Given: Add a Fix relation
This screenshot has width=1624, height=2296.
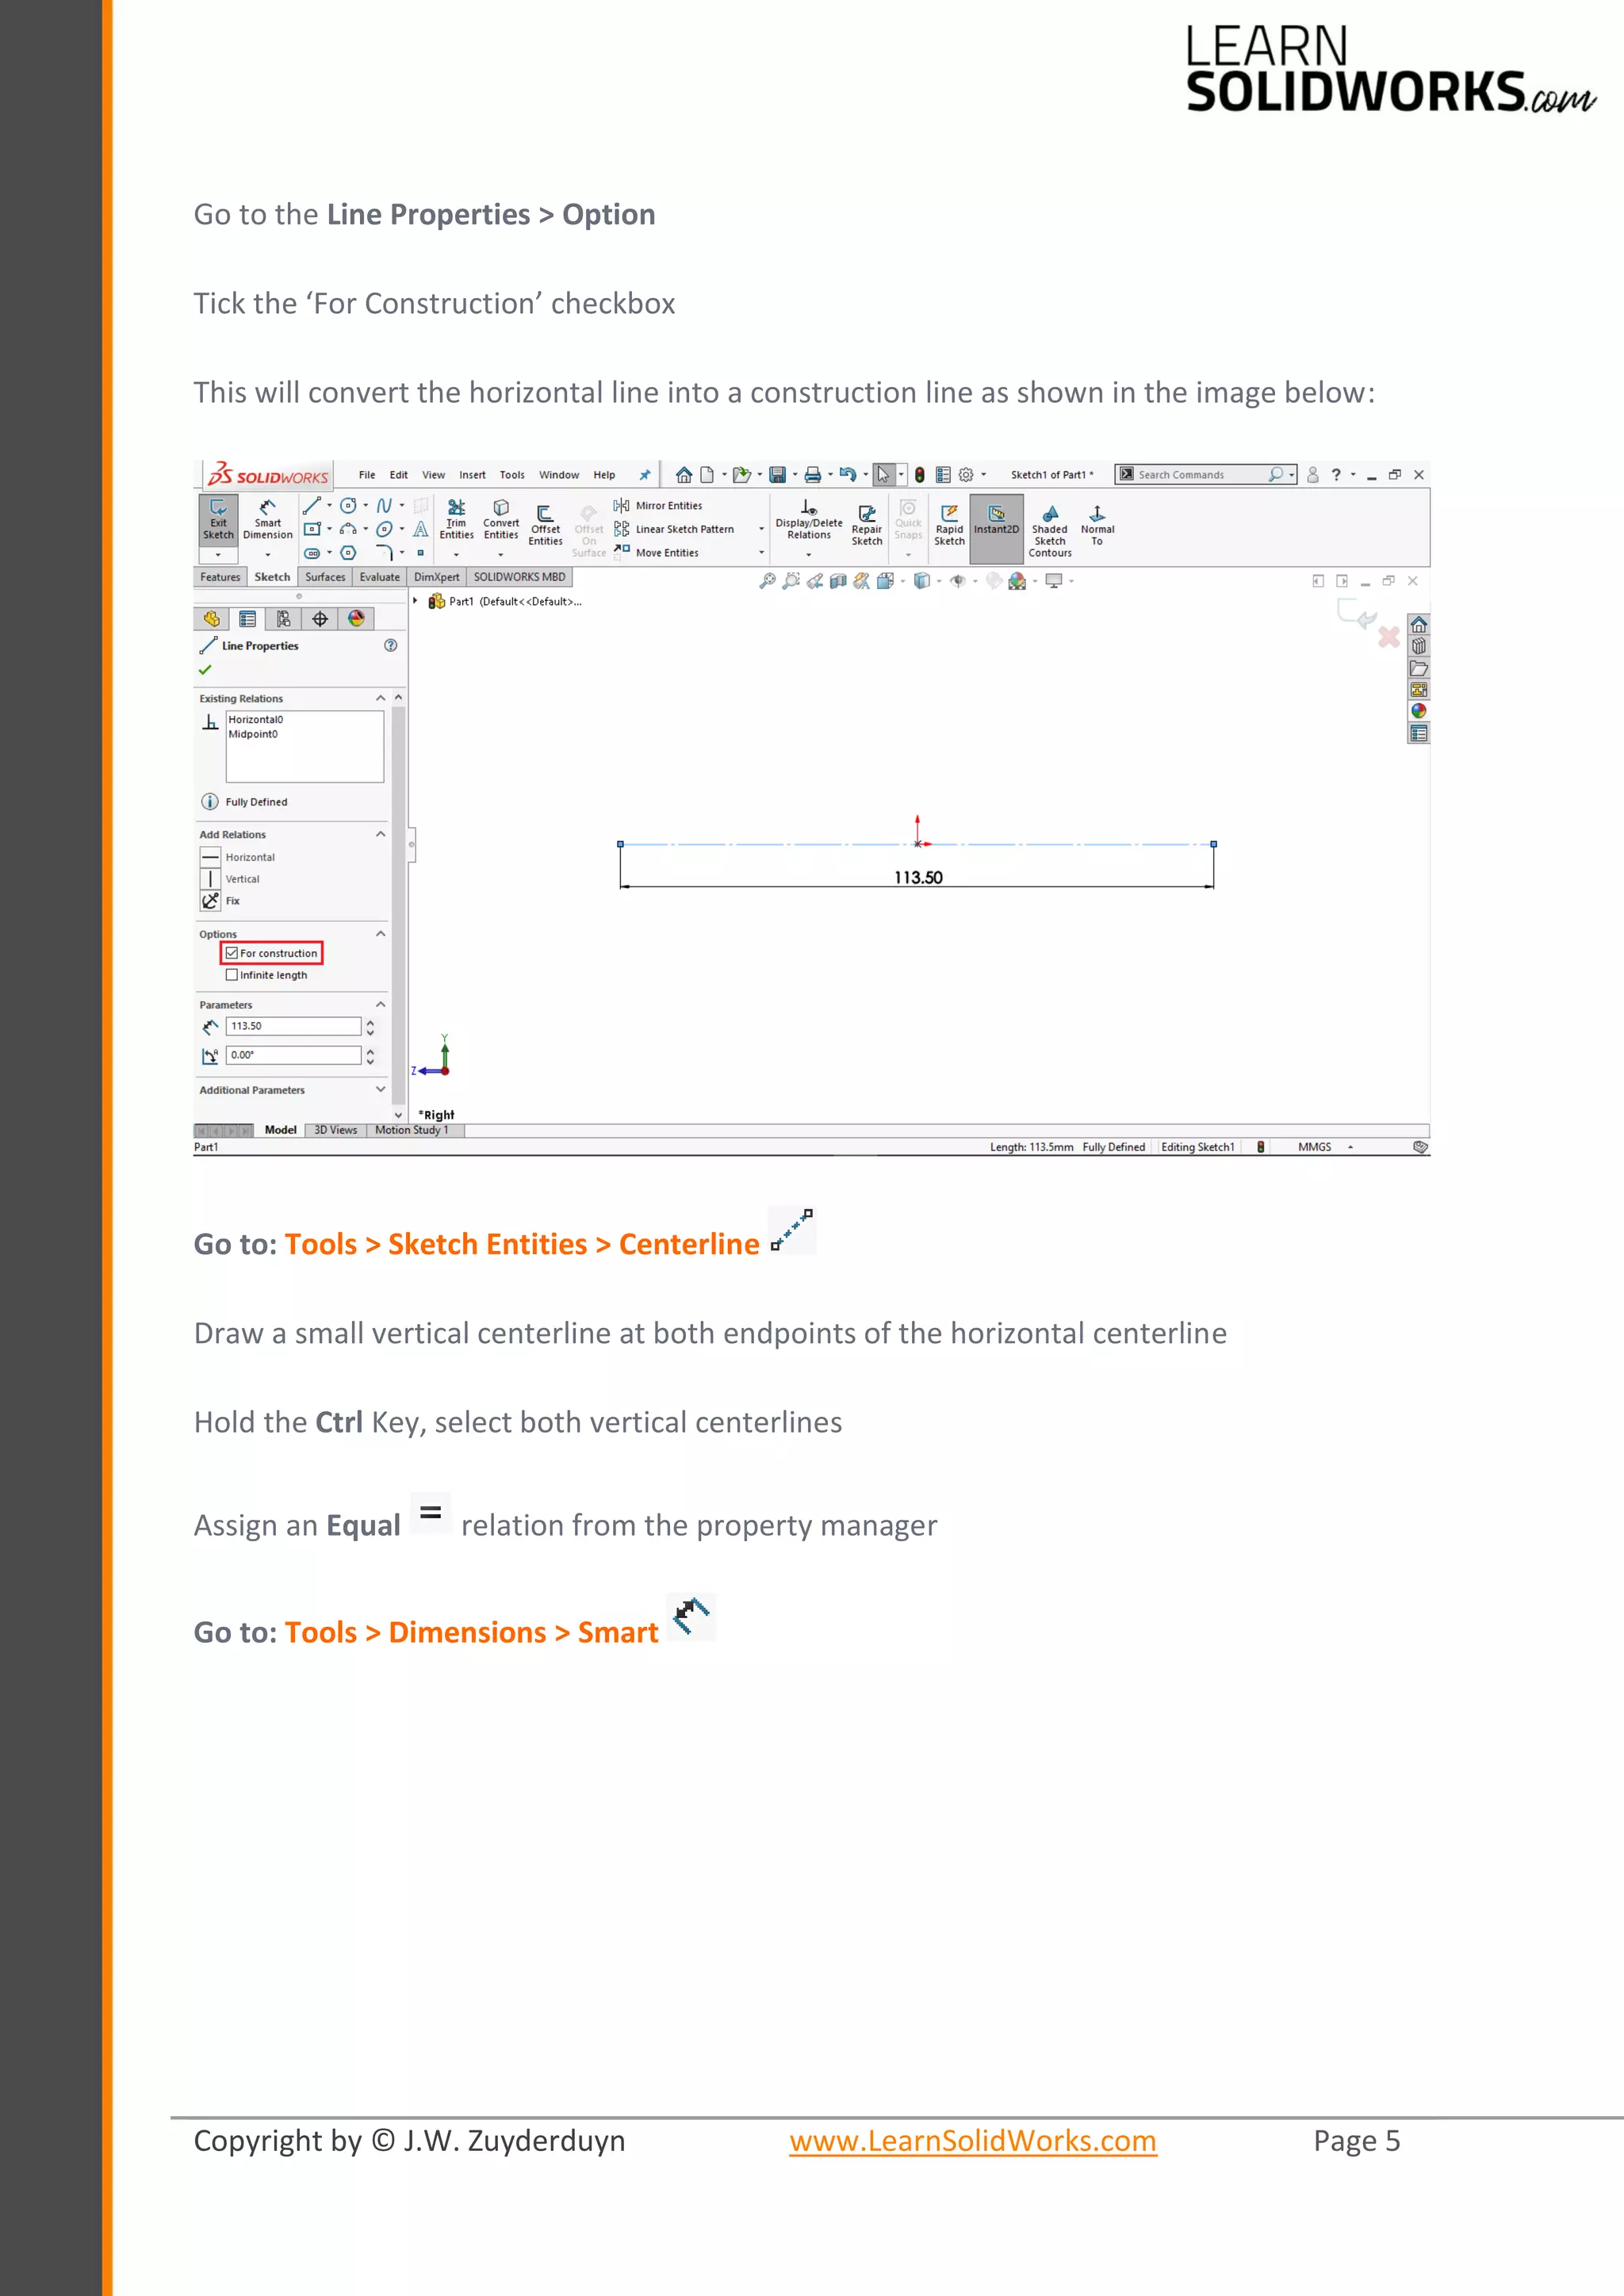Looking at the screenshot, I should (x=221, y=901).
